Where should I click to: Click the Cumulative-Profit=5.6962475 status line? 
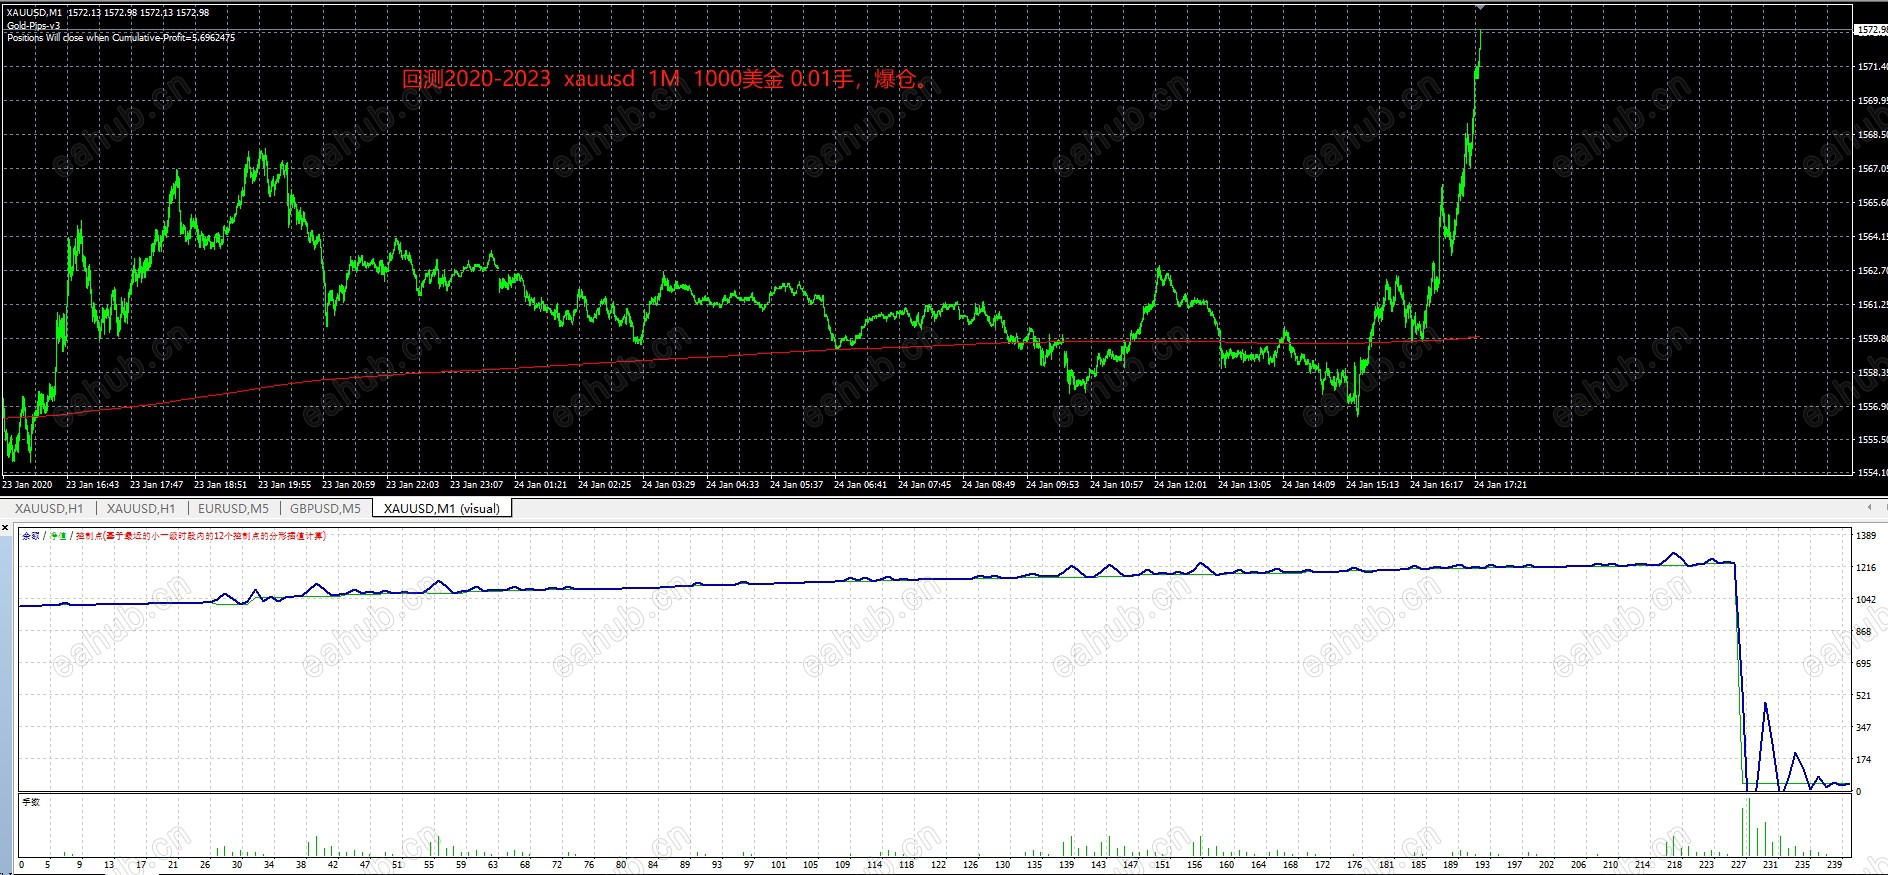[121, 38]
